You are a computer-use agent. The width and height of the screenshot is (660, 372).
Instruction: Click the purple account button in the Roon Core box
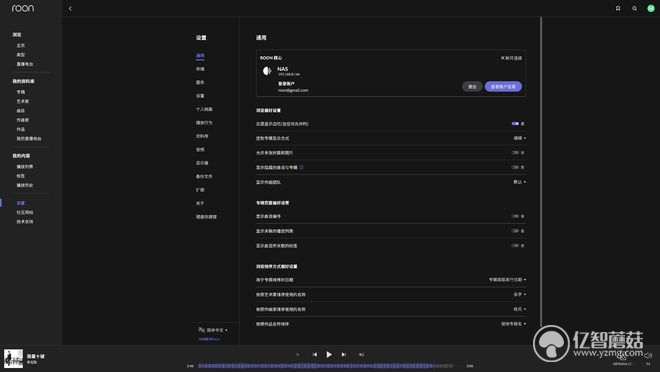[503, 87]
